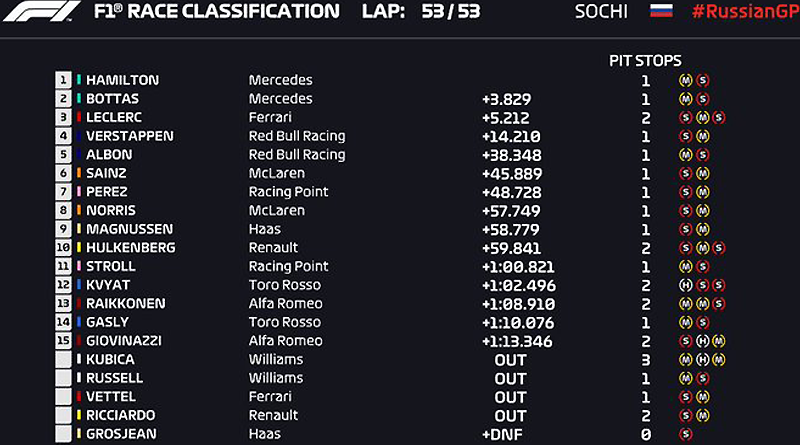Click the SOCHI location label

point(601,12)
